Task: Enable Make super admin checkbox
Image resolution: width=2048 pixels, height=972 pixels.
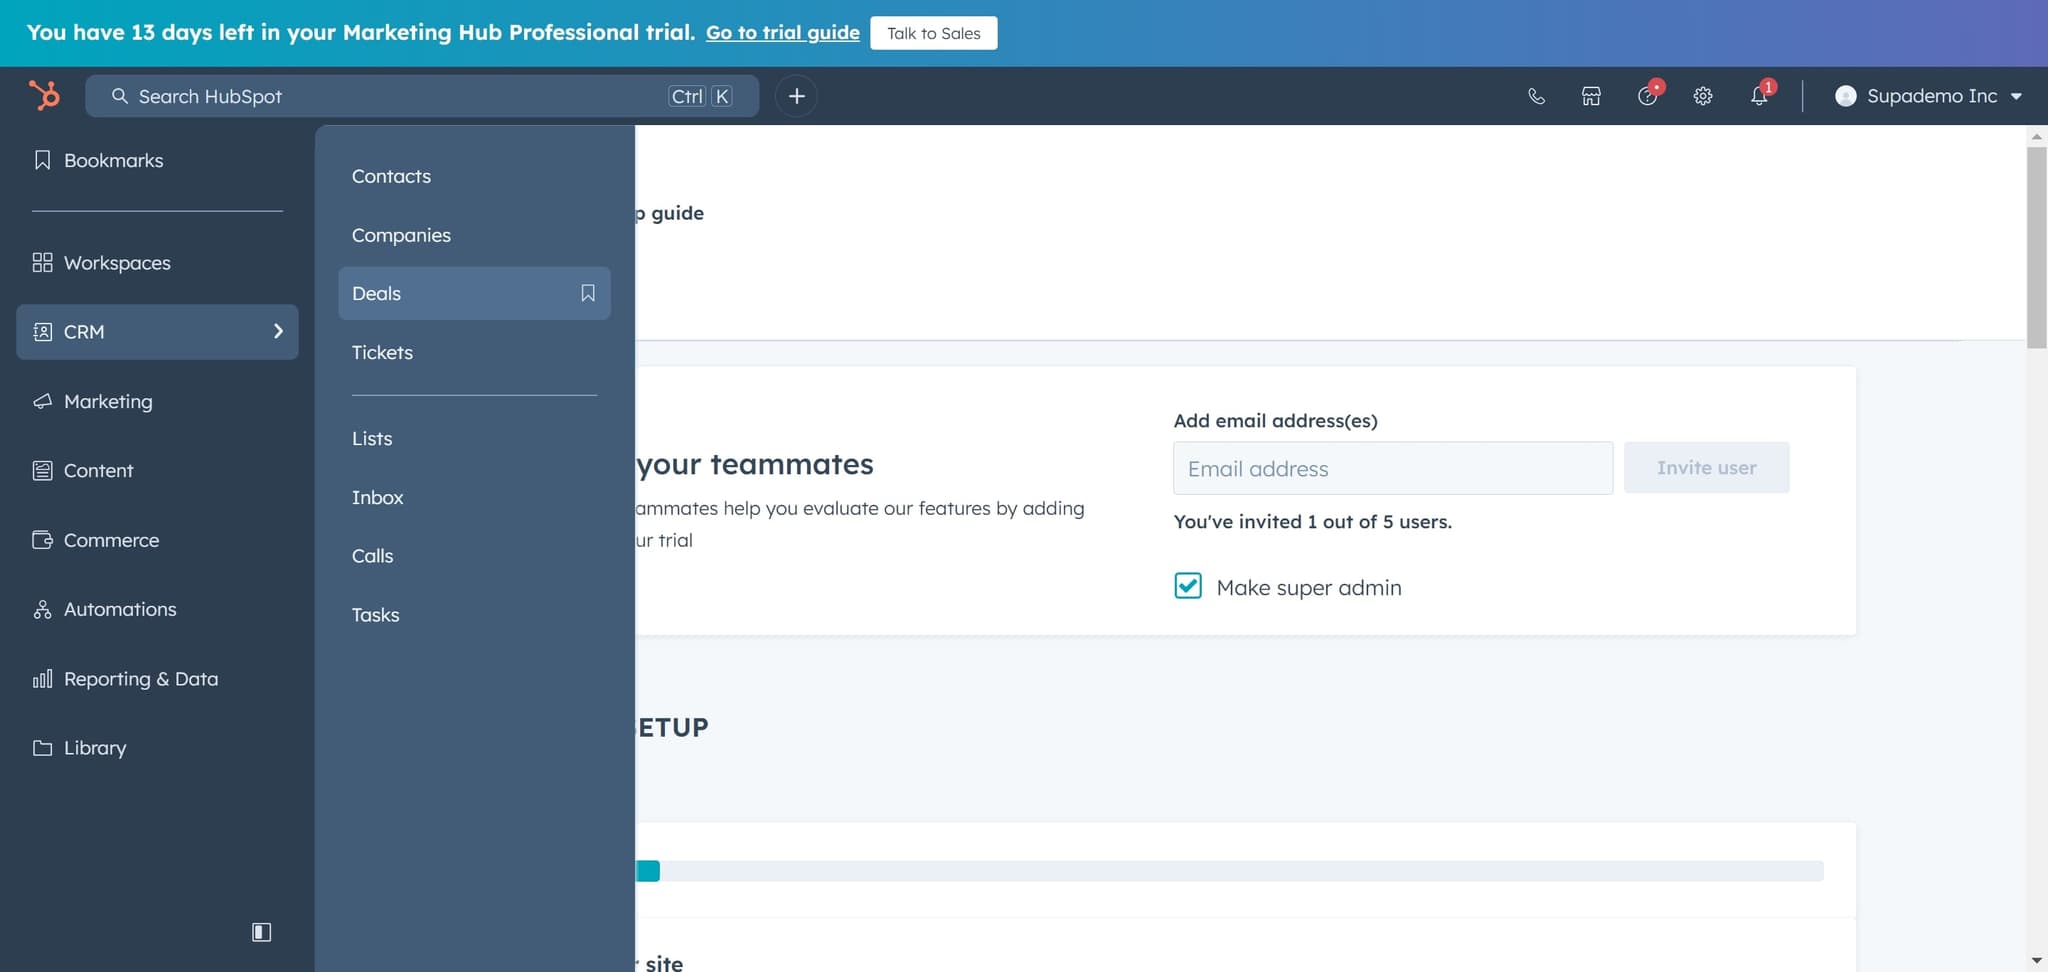Action: coord(1187,586)
